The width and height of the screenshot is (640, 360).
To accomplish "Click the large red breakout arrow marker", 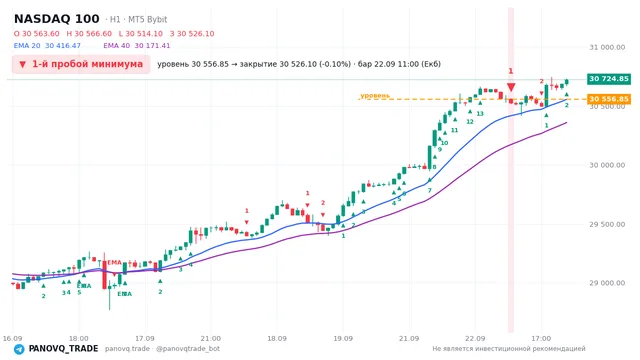I will tap(511, 87).
